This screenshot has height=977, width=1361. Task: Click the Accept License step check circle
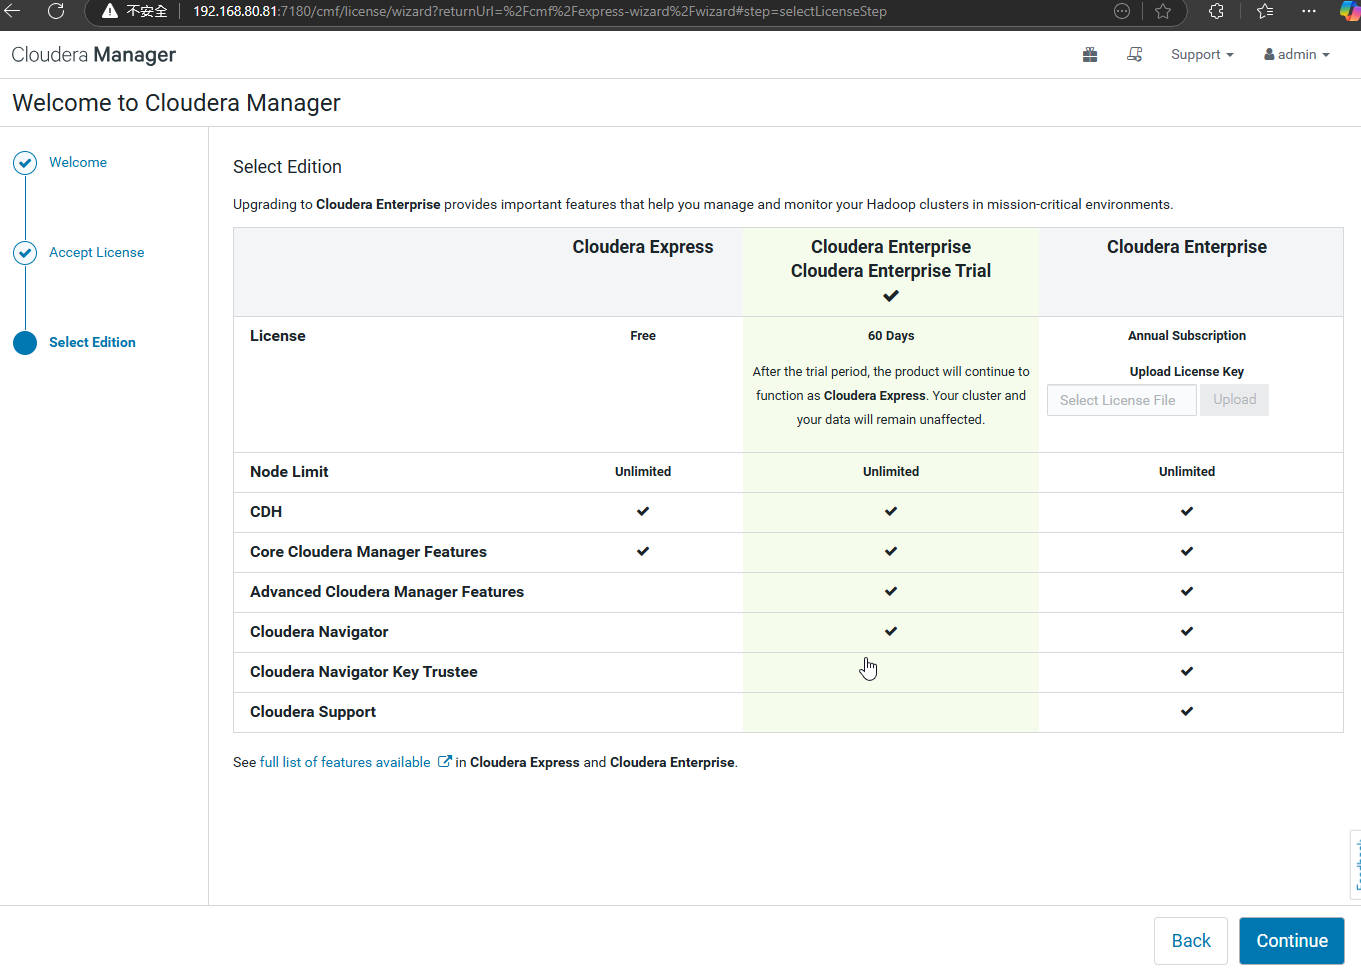[25, 253]
